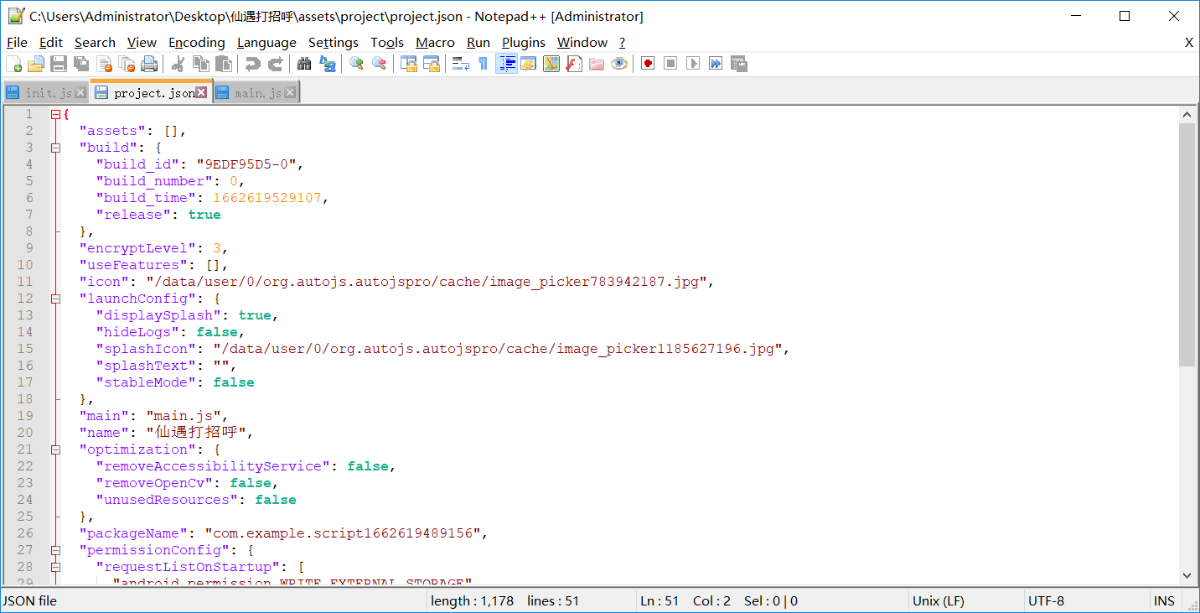The image size is (1200, 613).
Task: Open the Language menu
Action: pos(266,42)
